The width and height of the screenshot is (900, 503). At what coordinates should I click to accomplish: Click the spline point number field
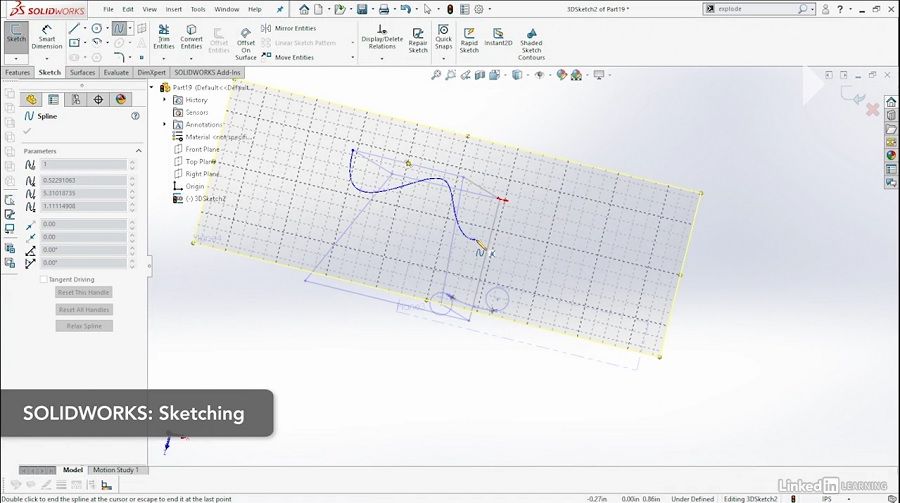tap(83, 165)
